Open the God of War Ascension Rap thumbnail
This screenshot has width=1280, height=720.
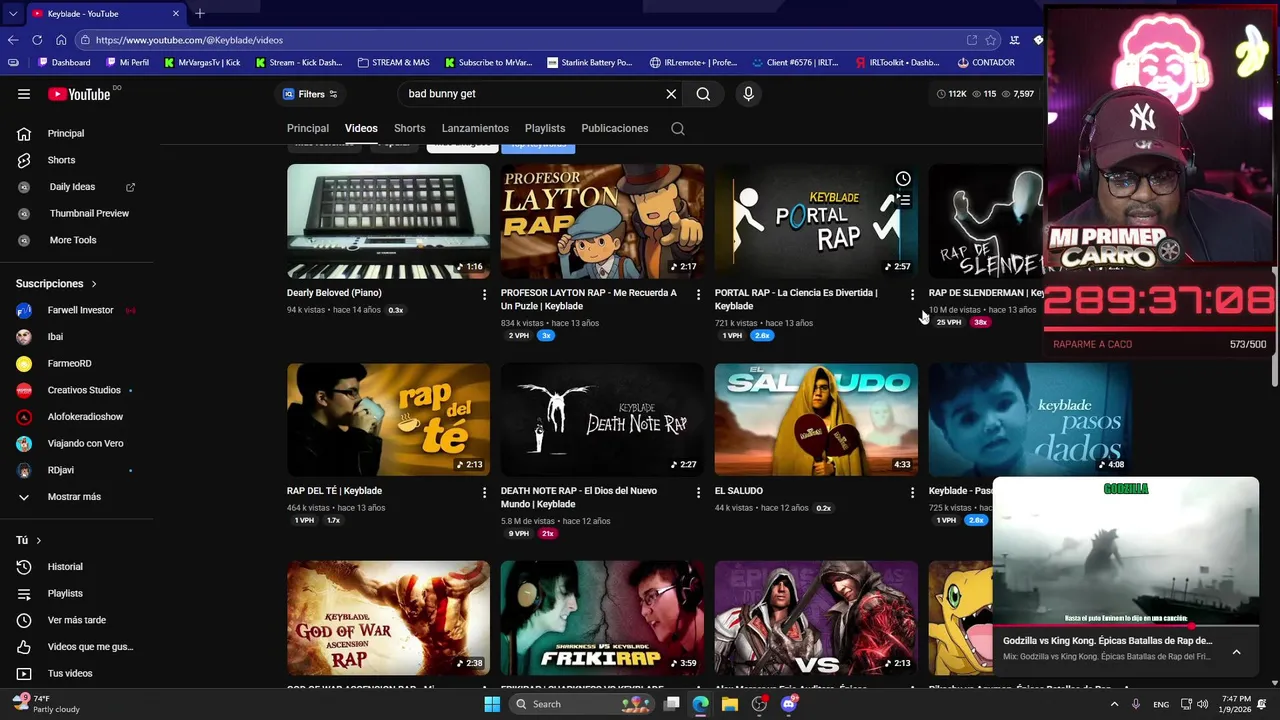(388, 617)
